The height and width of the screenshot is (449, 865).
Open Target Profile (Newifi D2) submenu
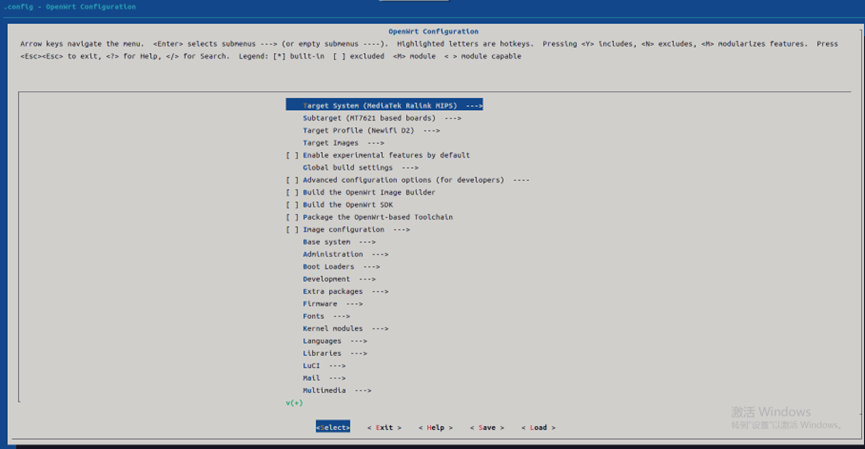point(371,130)
